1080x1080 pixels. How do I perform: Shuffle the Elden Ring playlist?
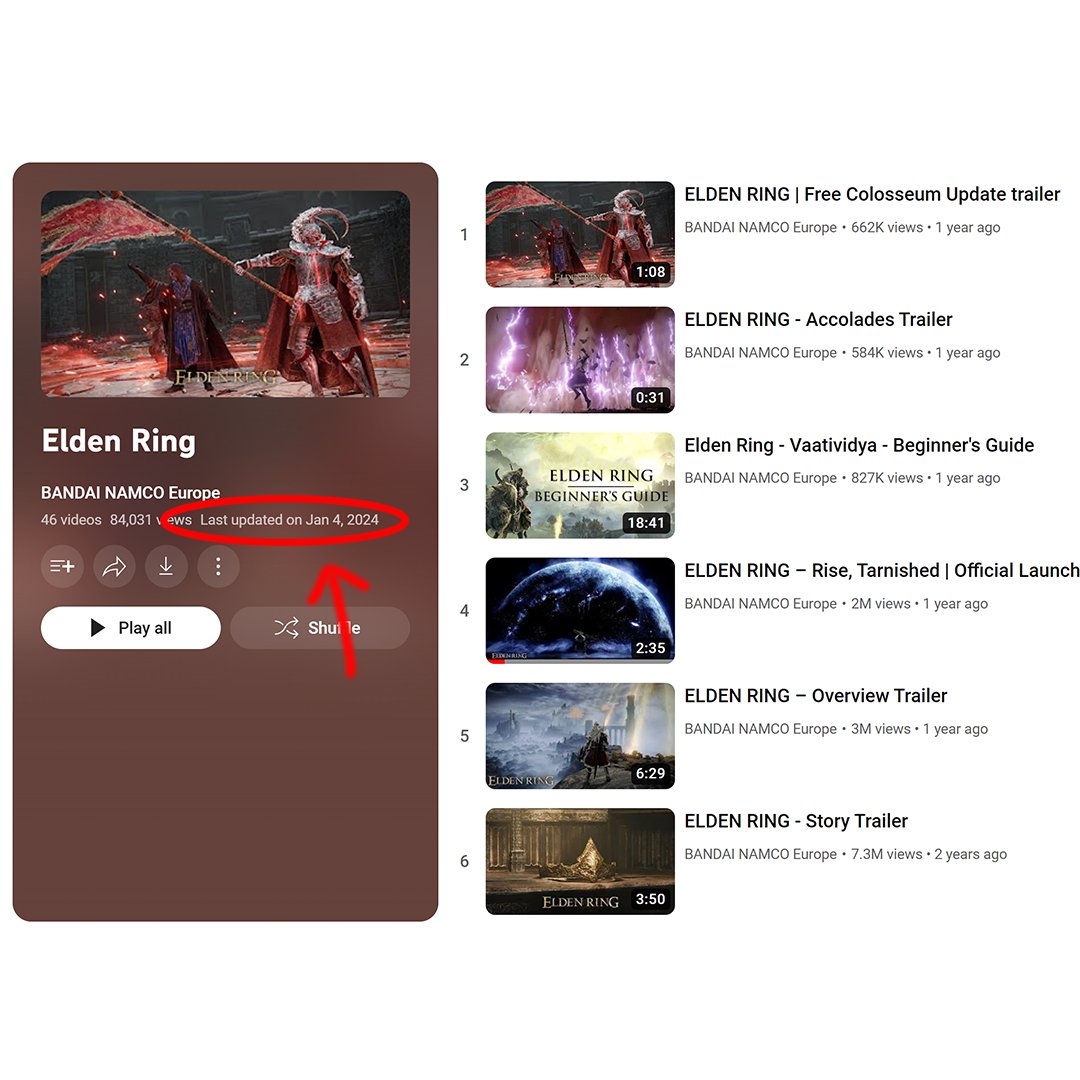pyautogui.click(x=320, y=627)
